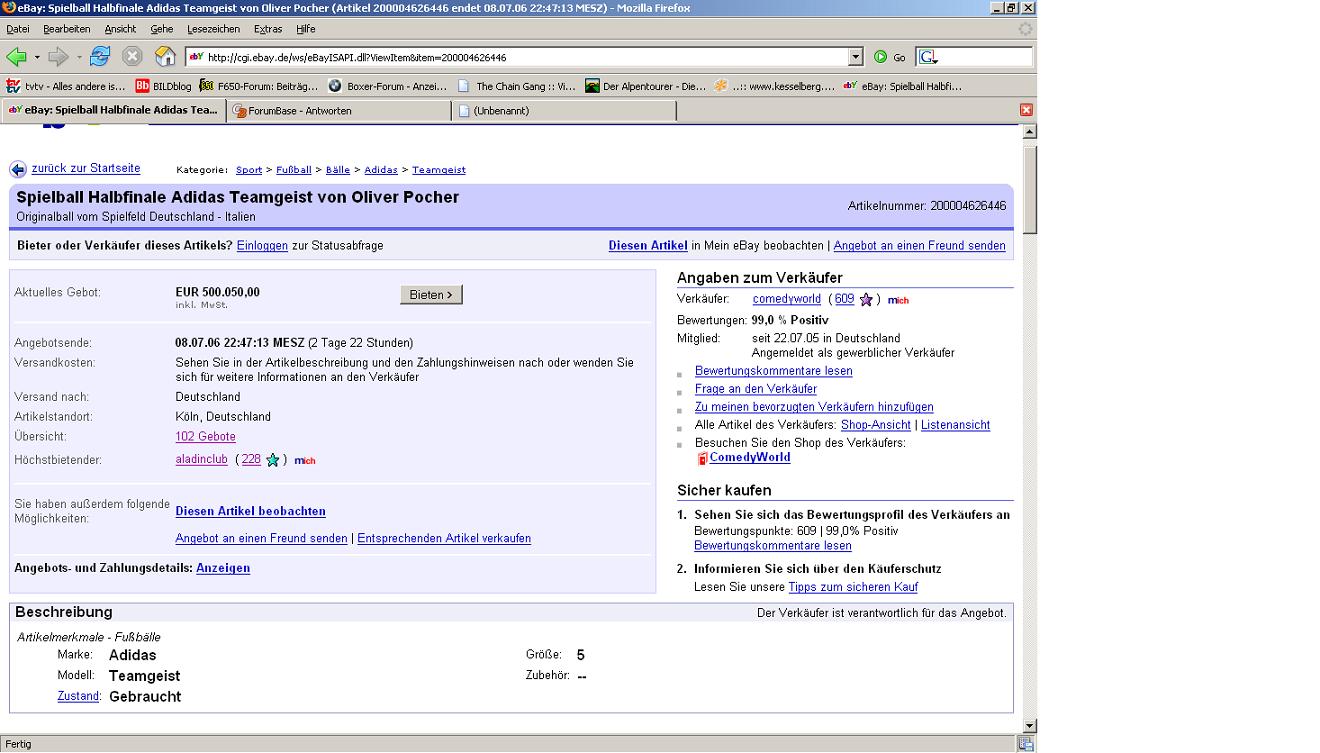Click the Bieten button
1320x753 pixels.
click(431, 295)
